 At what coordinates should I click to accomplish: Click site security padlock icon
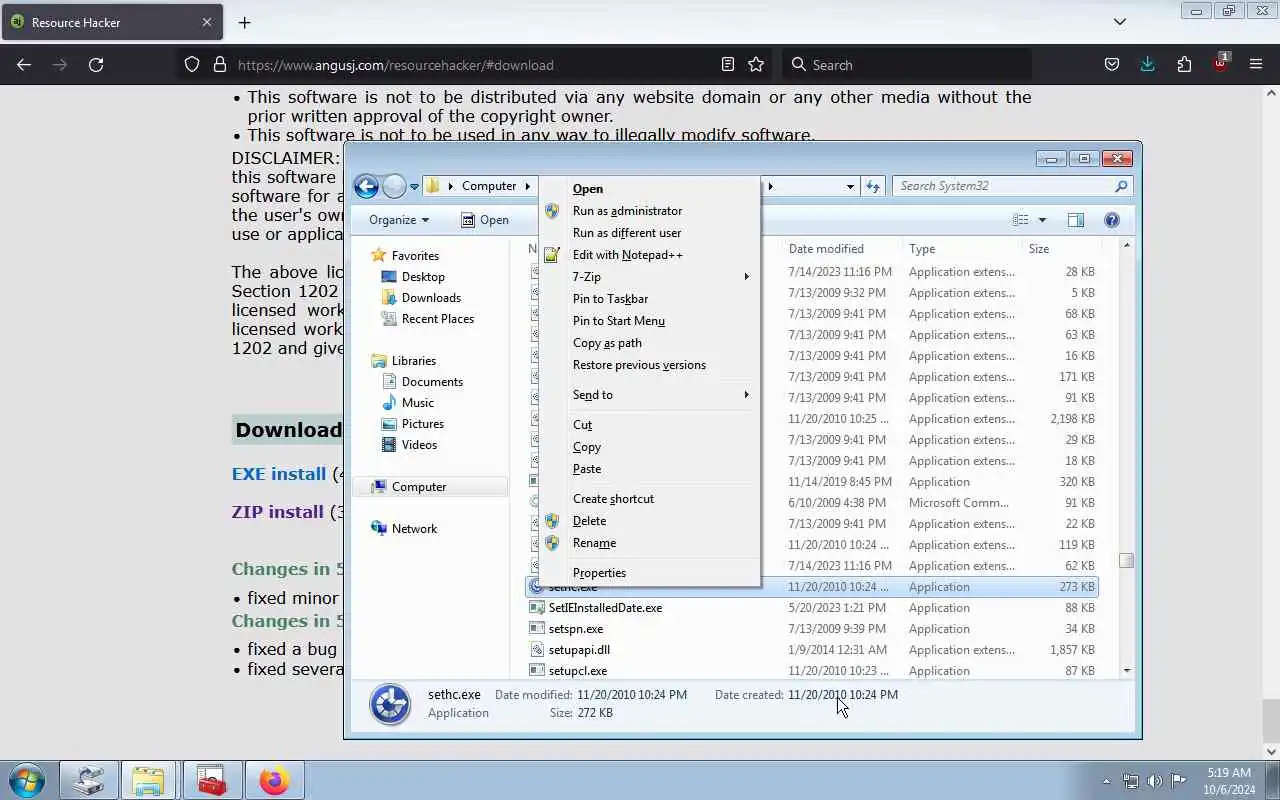point(220,64)
